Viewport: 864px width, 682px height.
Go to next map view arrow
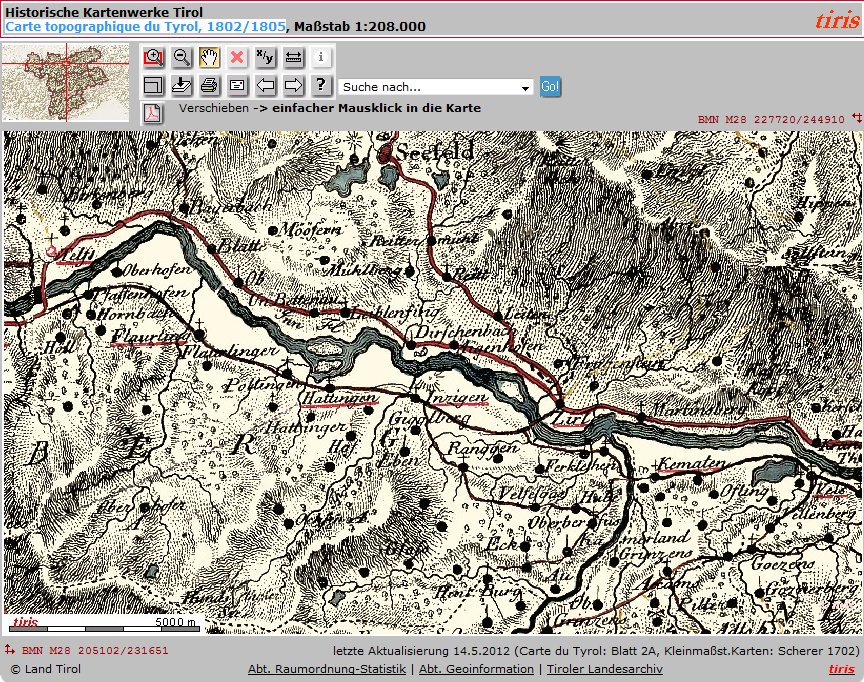click(x=293, y=86)
